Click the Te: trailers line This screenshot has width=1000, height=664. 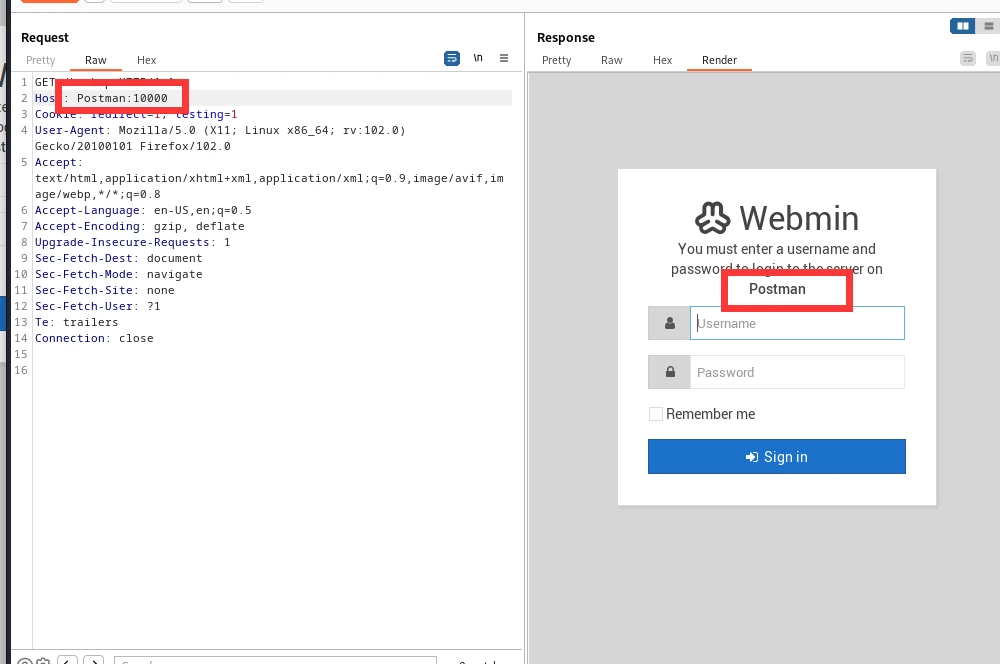[77, 322]
